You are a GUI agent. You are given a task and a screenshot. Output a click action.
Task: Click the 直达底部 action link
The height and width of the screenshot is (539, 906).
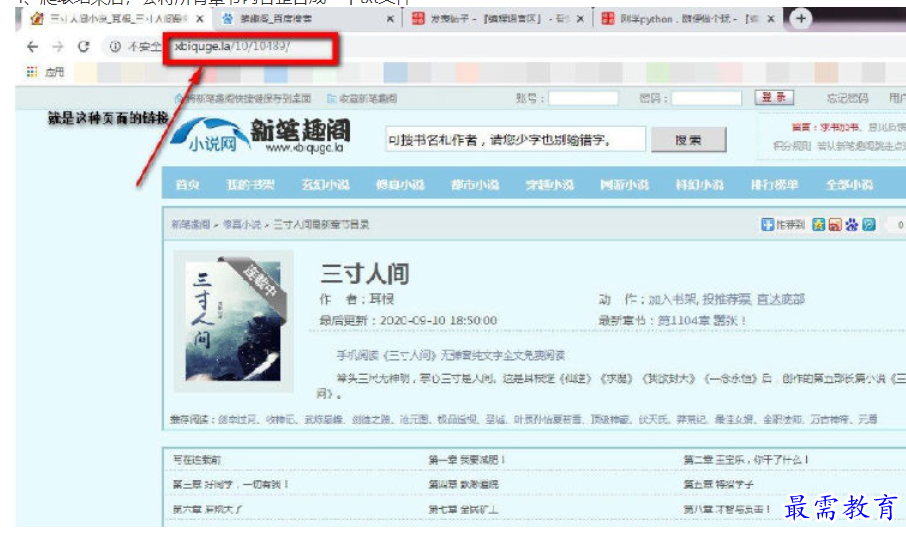[x=781, y=299]
